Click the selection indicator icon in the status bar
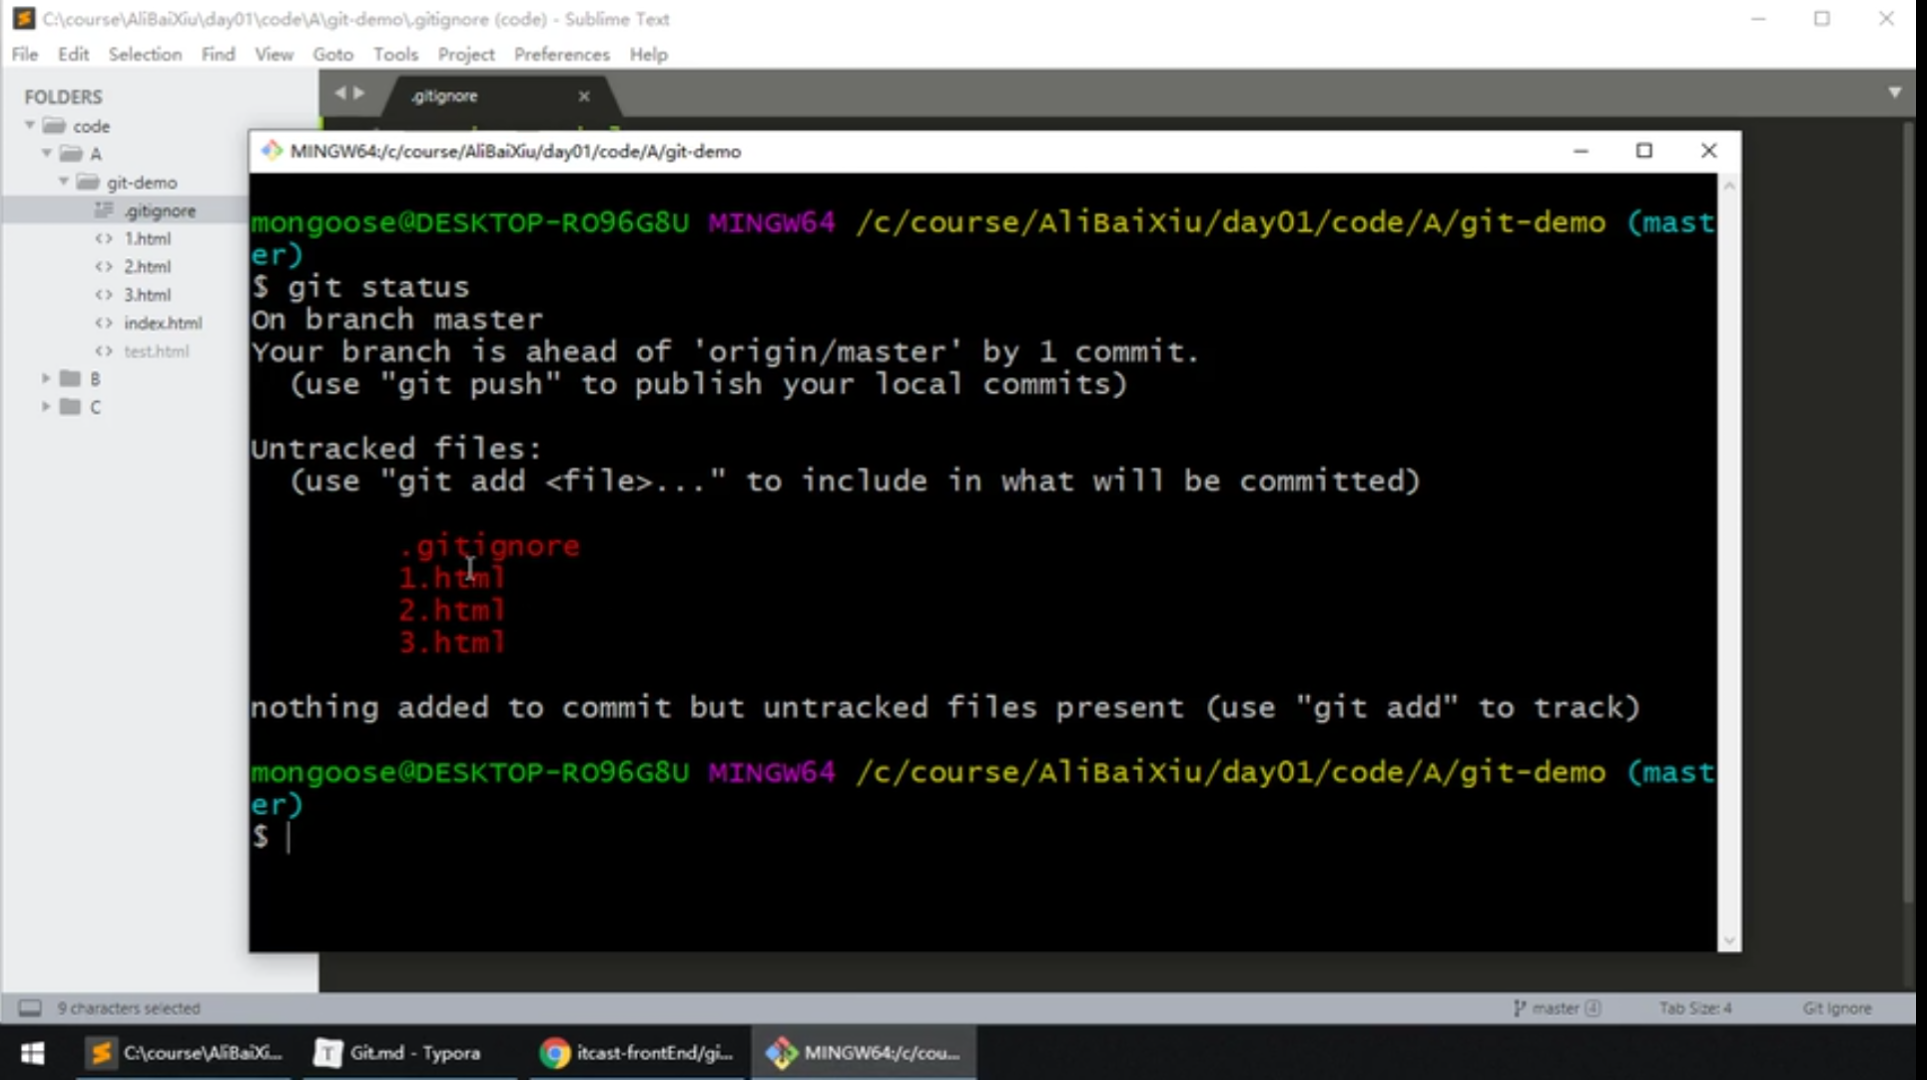Screen dimensions: 1927x1080 click(31, 1008)
